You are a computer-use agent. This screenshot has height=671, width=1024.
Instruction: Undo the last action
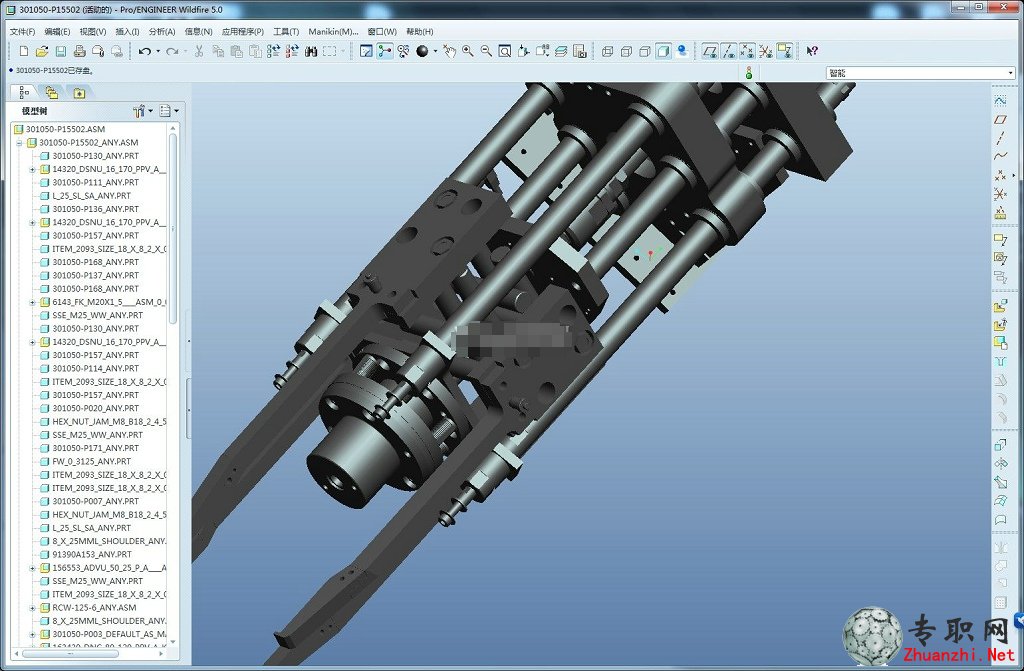pos(144,51)
